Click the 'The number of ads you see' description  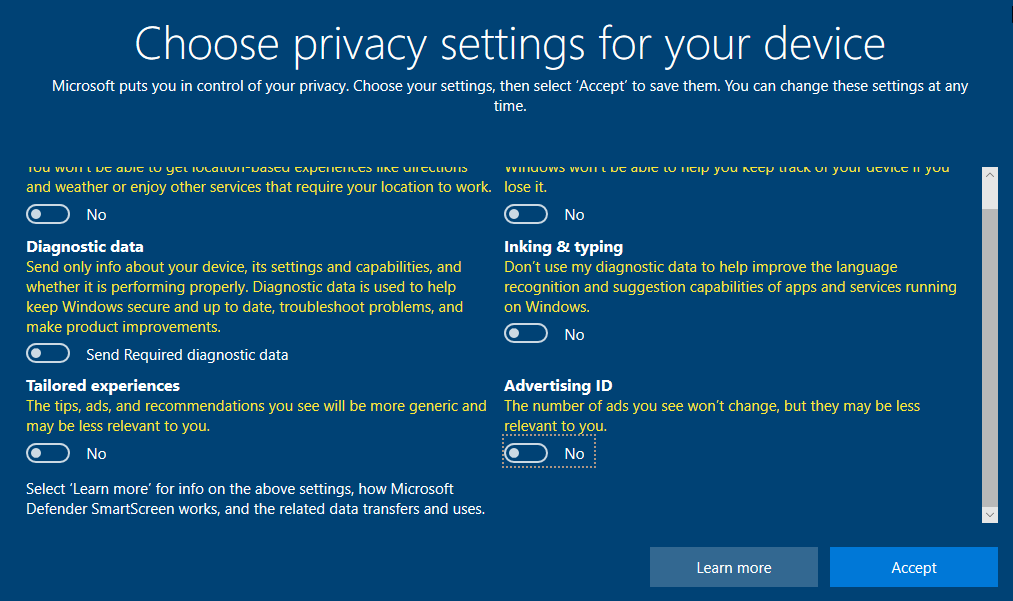coord(712,416)
